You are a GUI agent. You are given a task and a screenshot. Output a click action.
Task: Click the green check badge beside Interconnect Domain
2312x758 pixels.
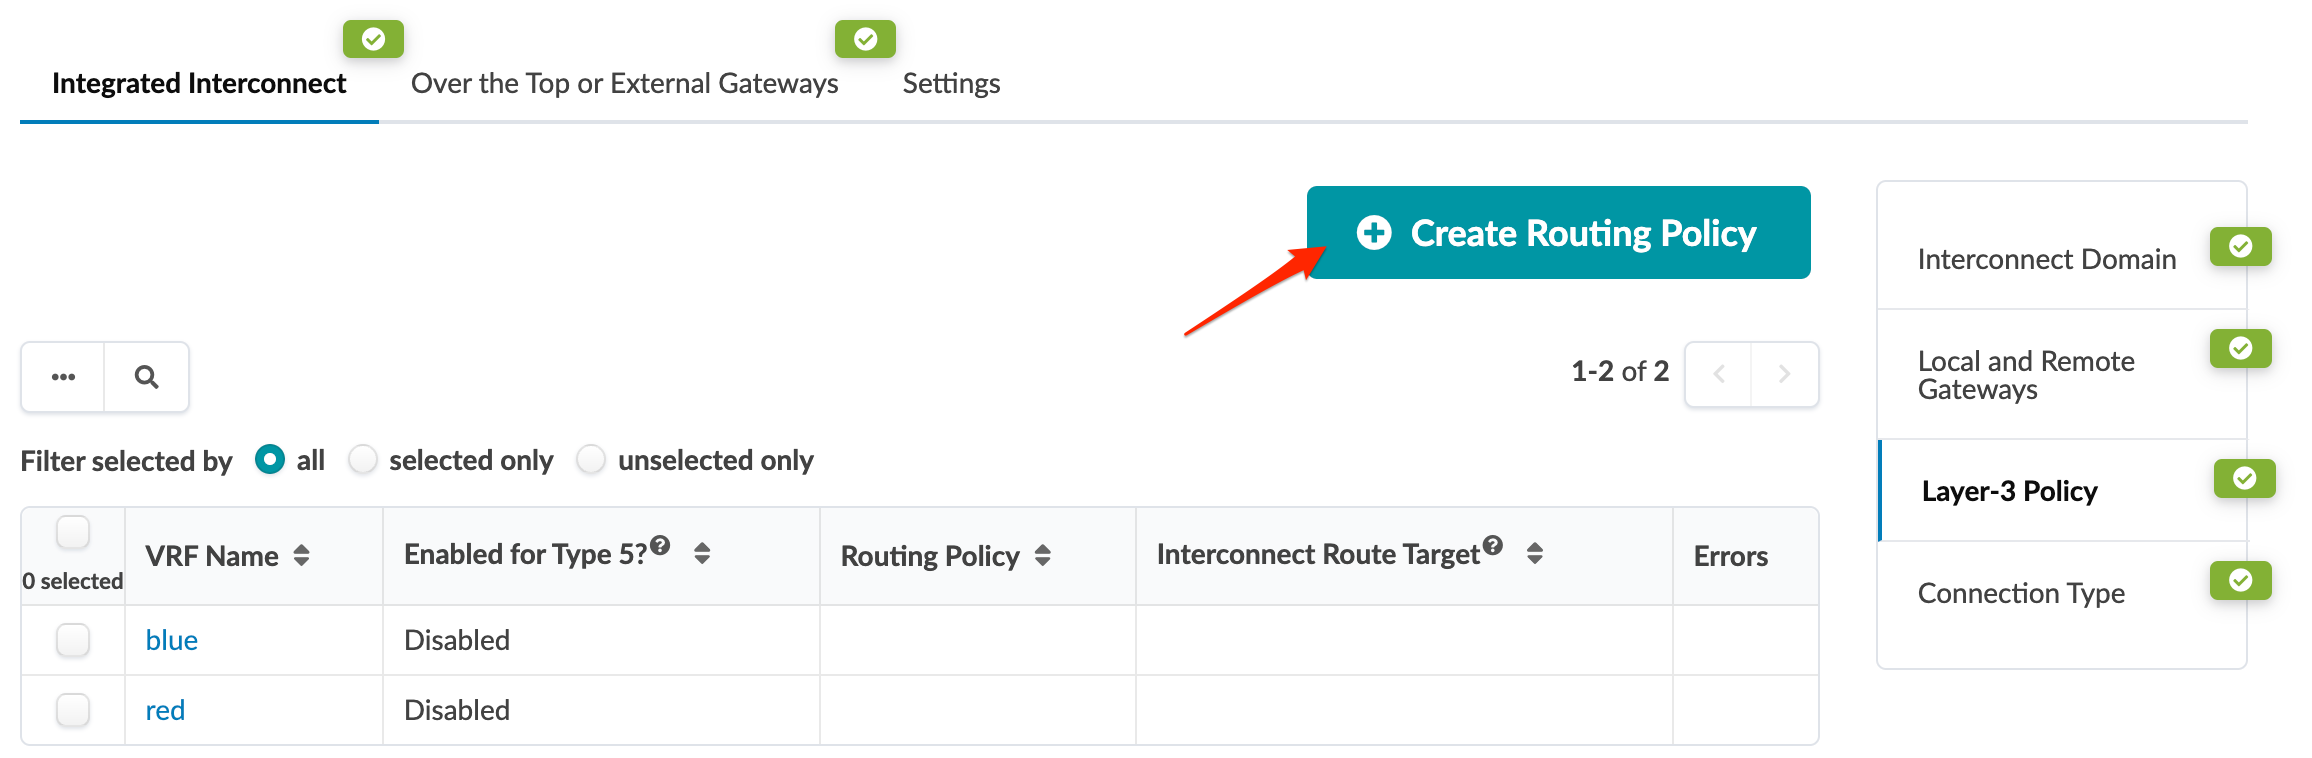click(2240, 246)
